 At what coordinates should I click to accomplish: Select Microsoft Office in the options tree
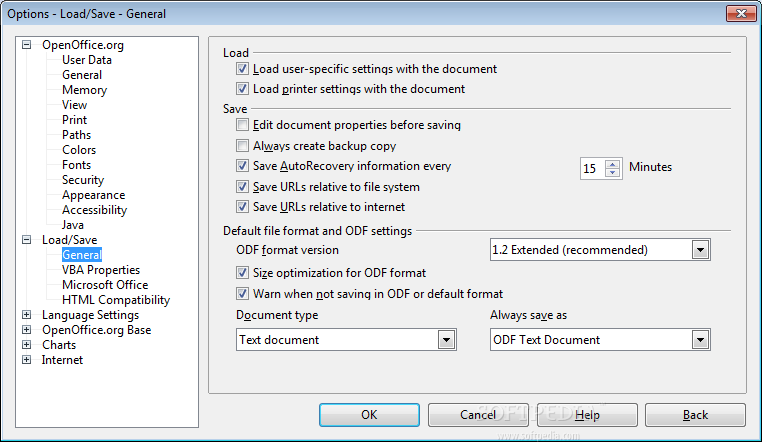105,285
